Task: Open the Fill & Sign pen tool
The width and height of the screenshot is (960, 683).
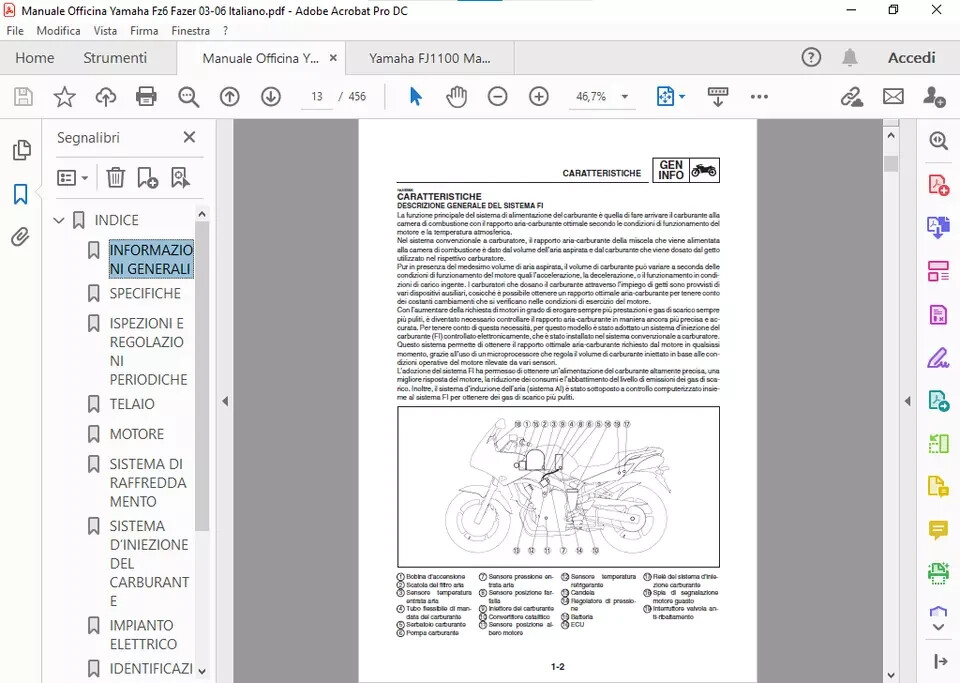Action: pyautogui.click(x=938, y=357)
